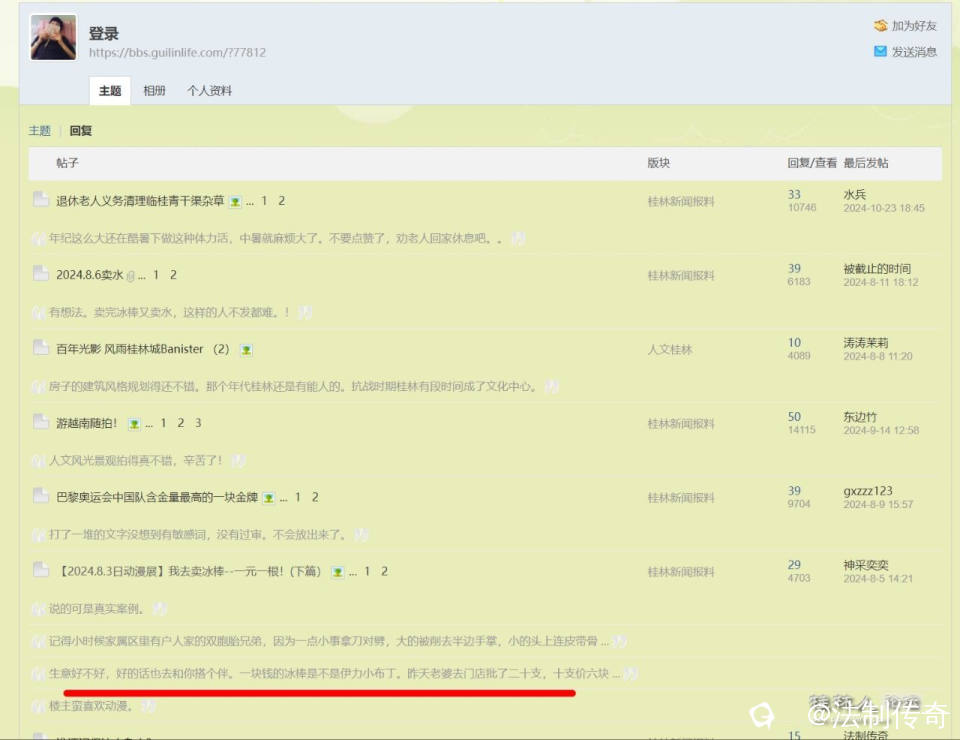Click the 加为好友 add friend icon

[x=880, y=26]
